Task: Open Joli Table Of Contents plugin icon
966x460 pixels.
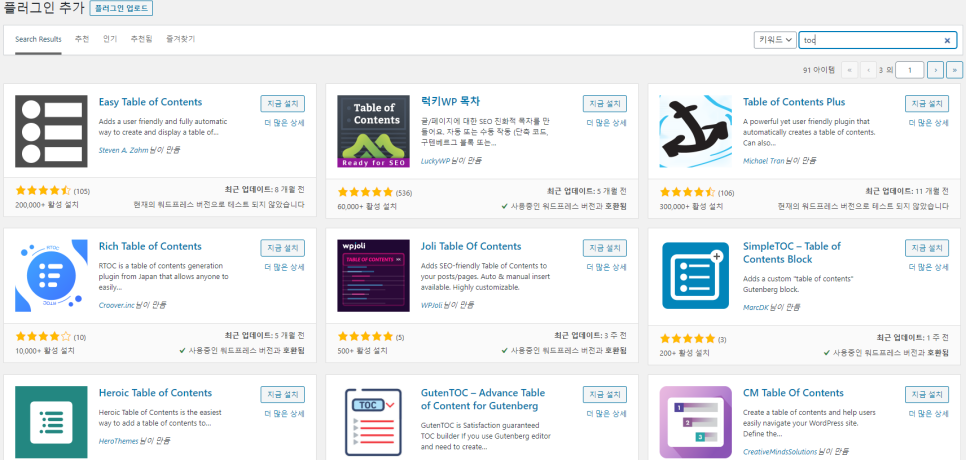Action: coord(373,276)
